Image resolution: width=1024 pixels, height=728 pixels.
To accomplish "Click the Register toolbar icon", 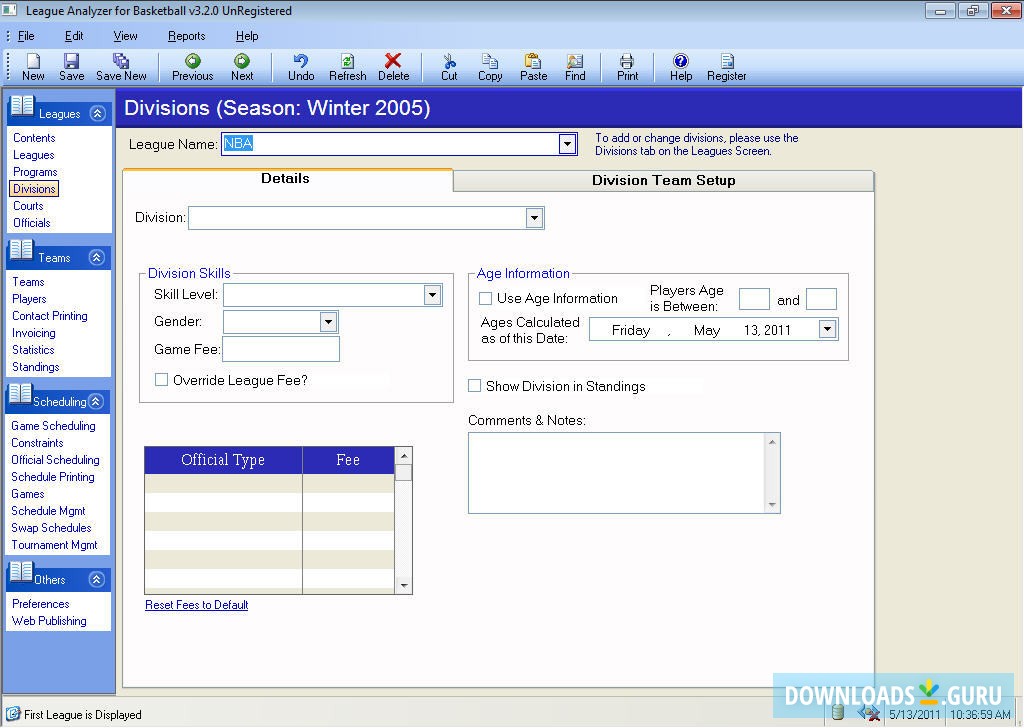I will [727, 61].
